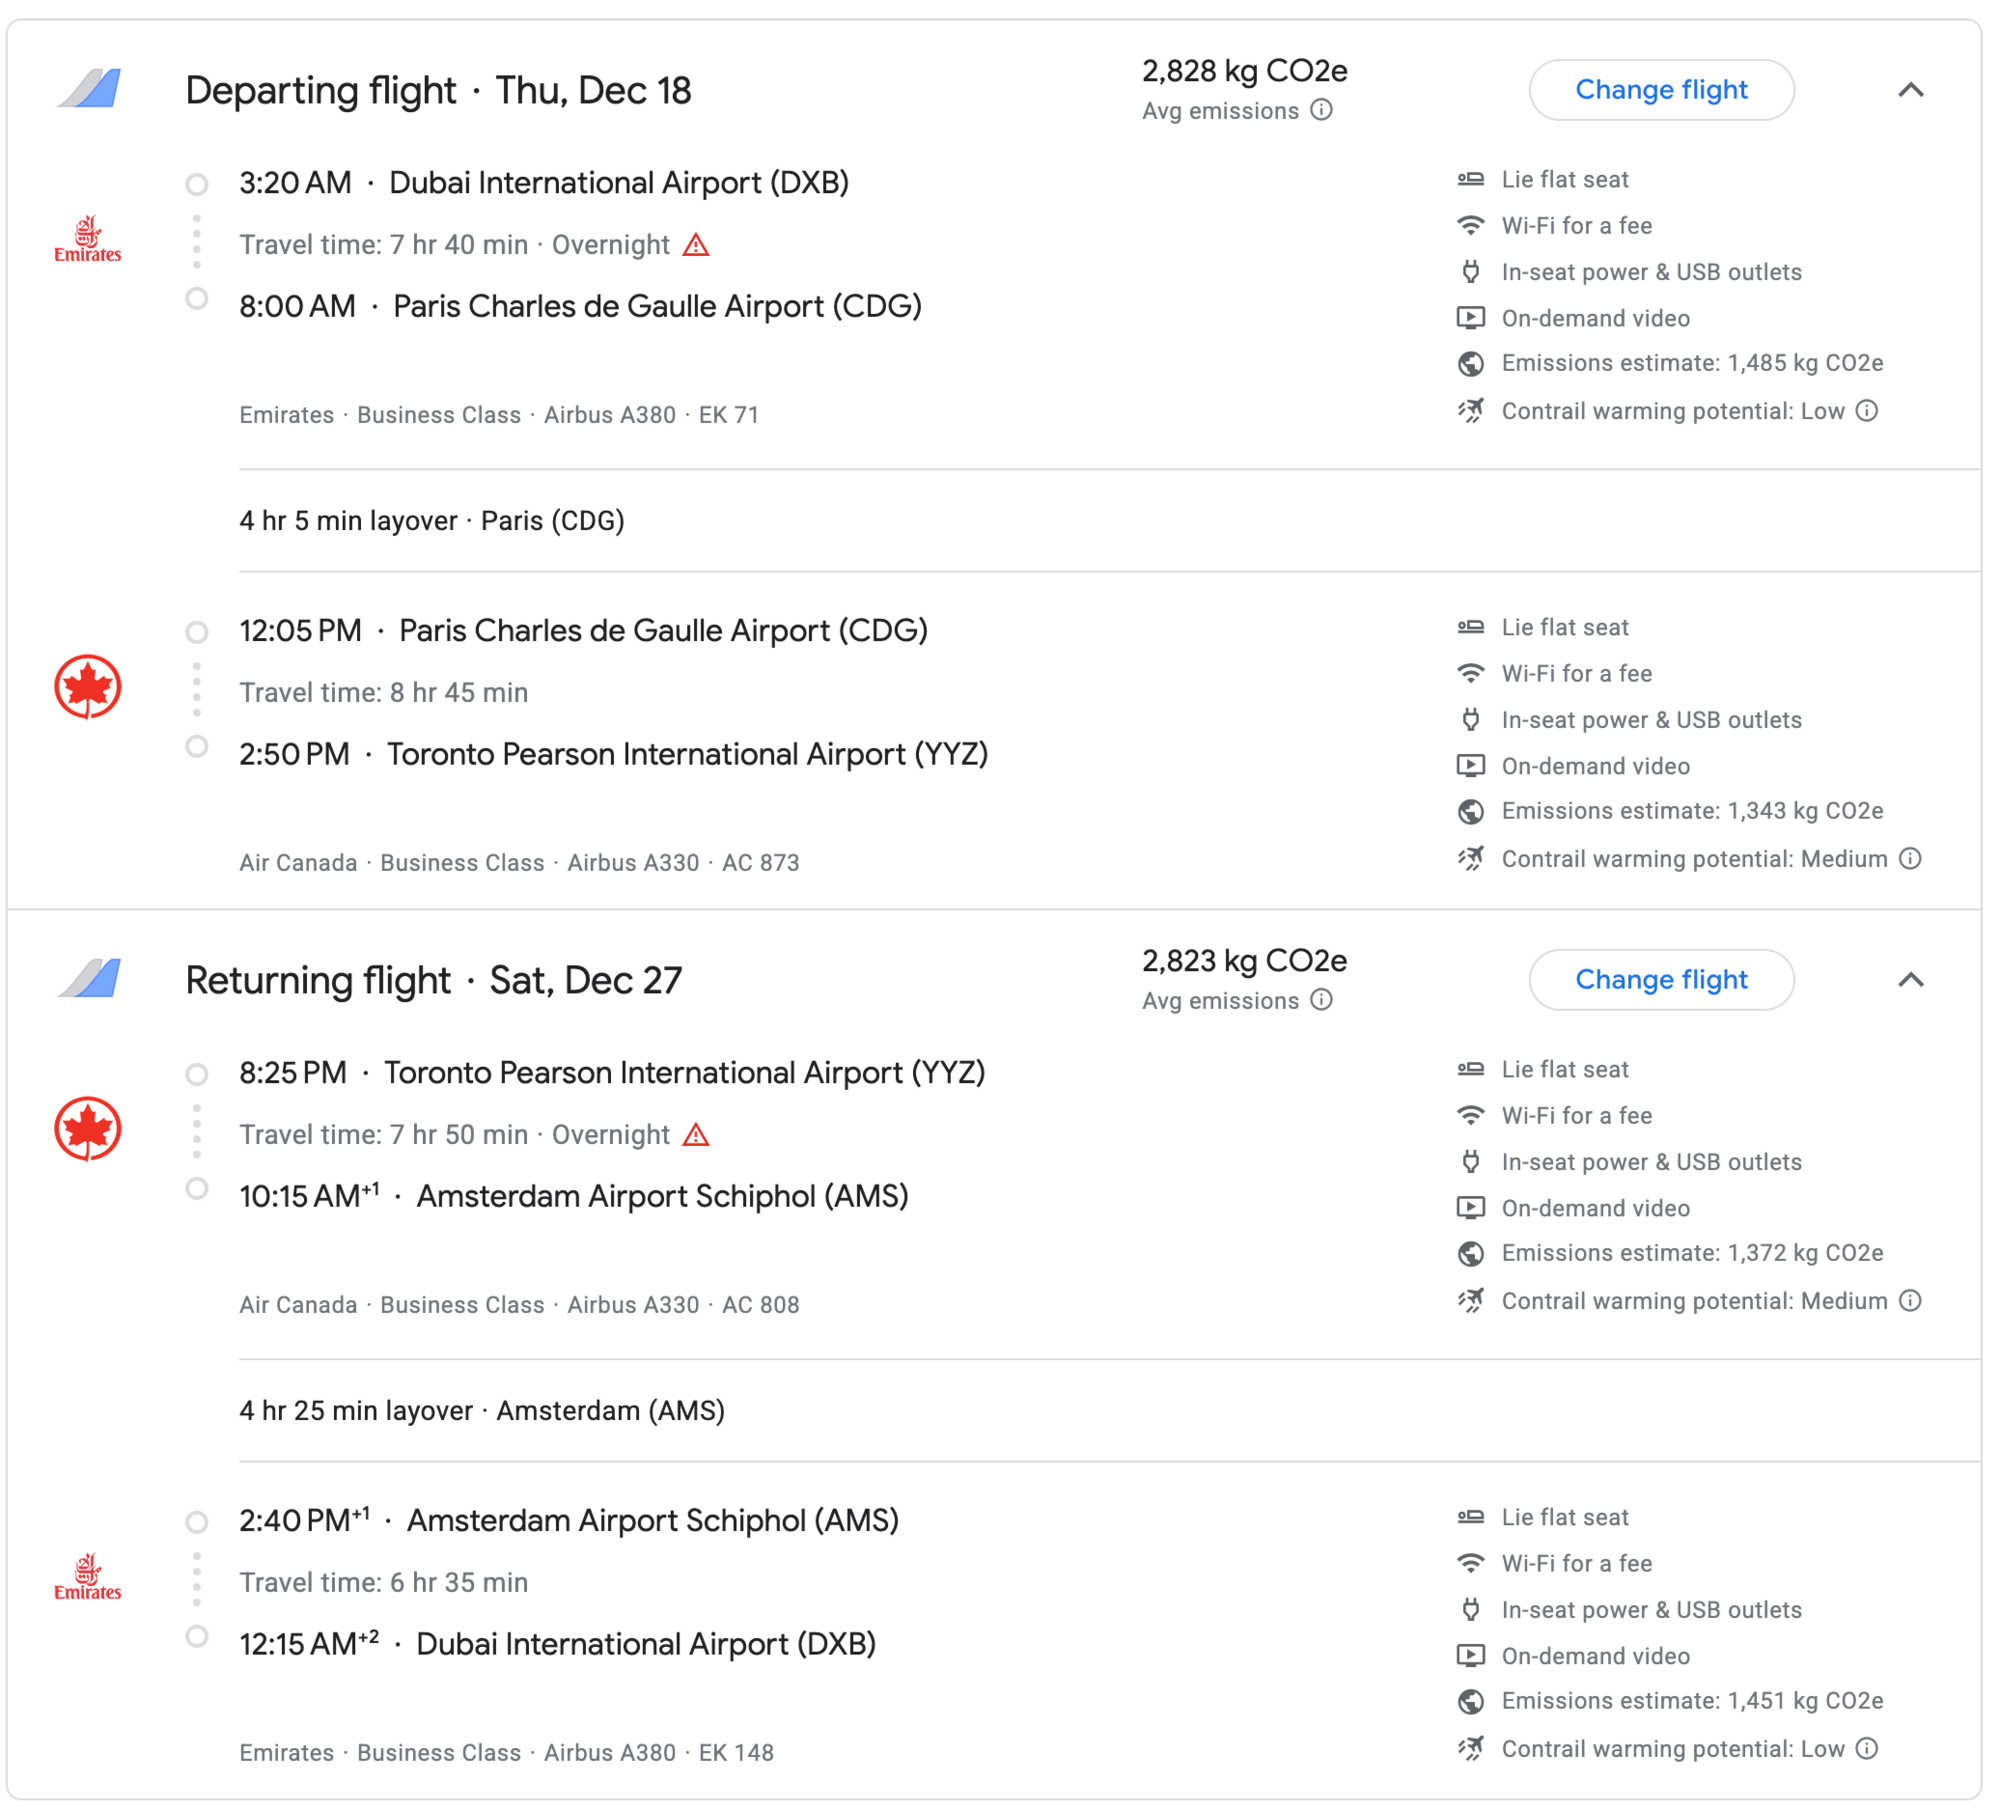Click the overnight warning icon on departing flight
Image resolution: width=2000 pixels, height=1815 pixels.
[x=697, y=243]
